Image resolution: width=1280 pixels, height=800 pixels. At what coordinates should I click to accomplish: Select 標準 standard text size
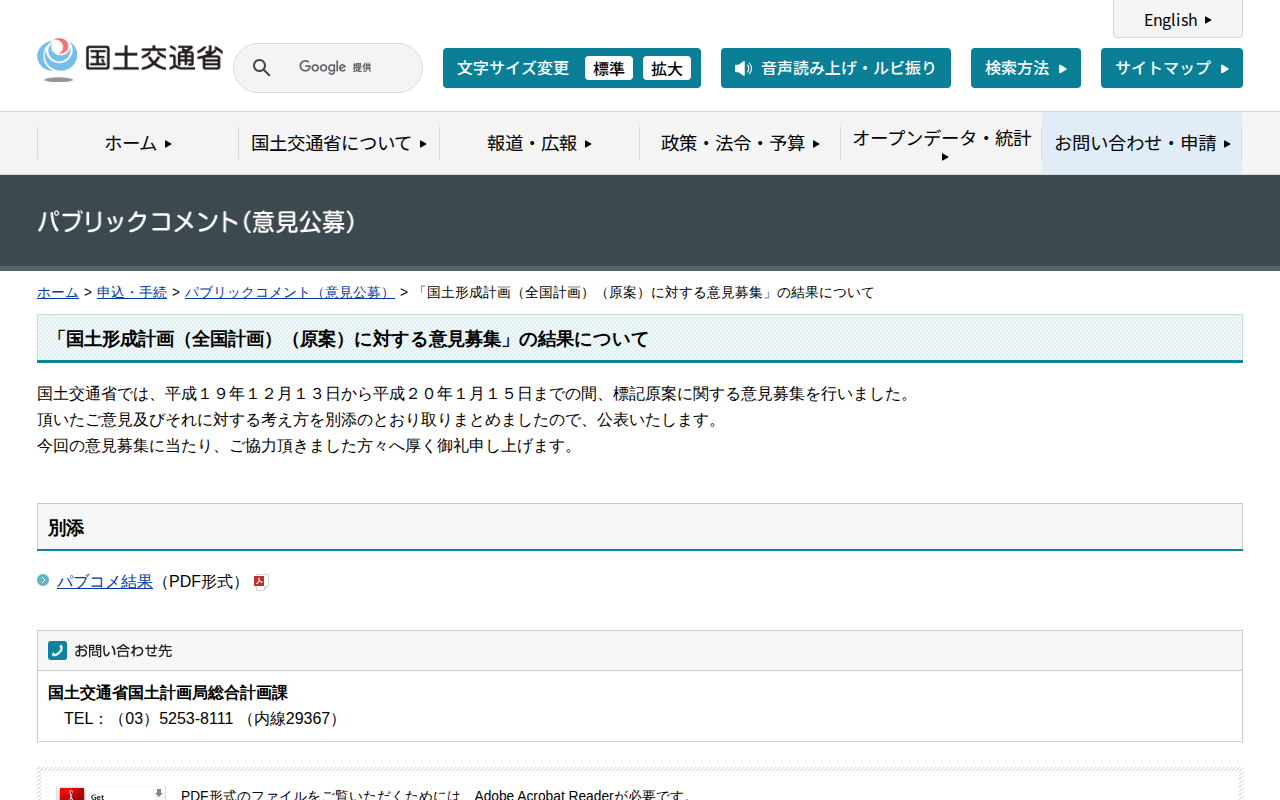[608, 68]
